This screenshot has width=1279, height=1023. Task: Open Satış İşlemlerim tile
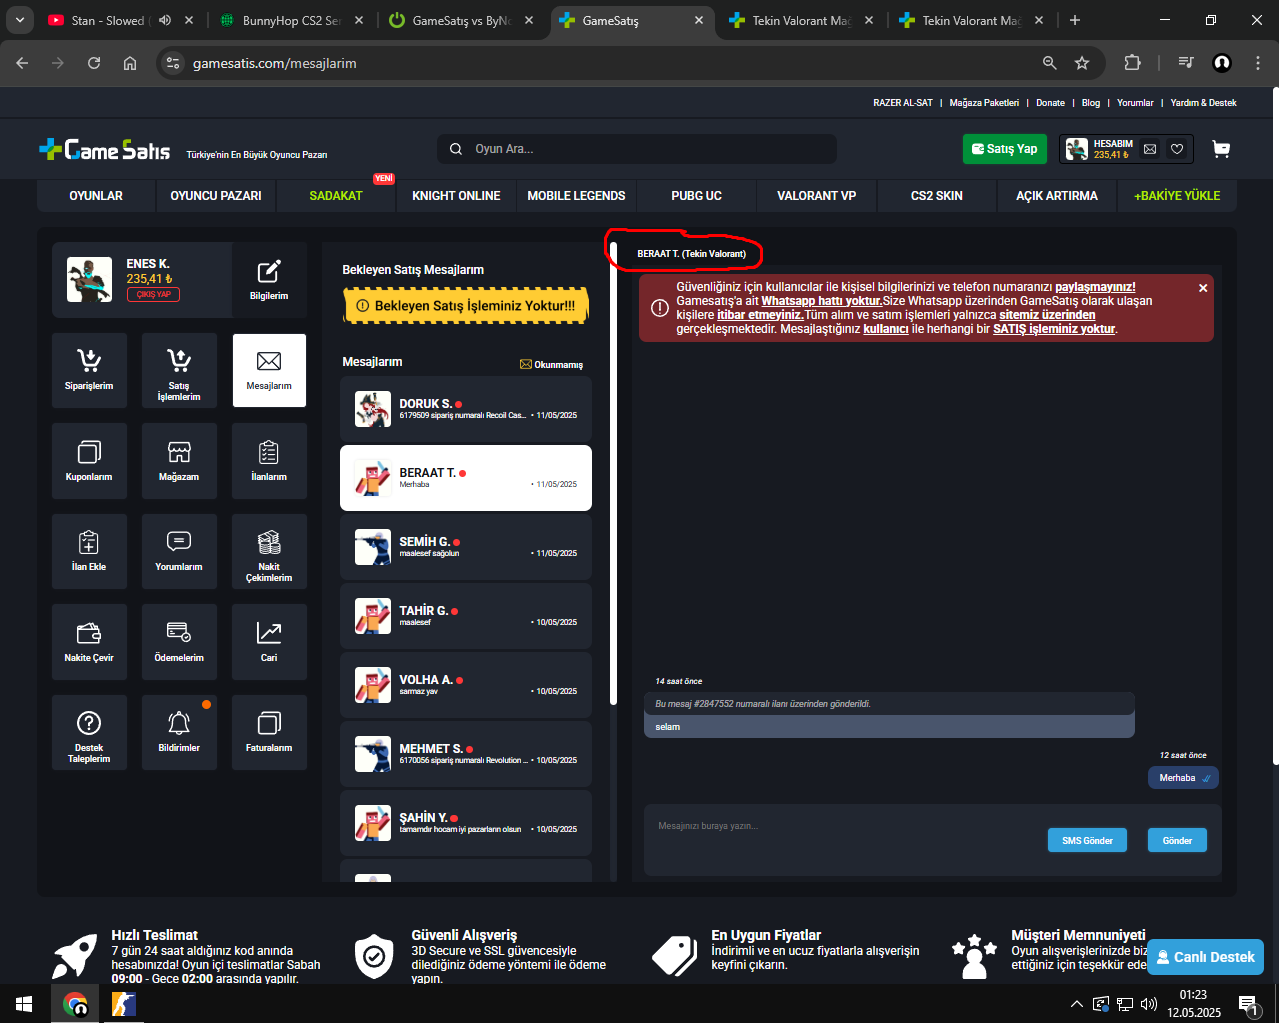point(179,371)
